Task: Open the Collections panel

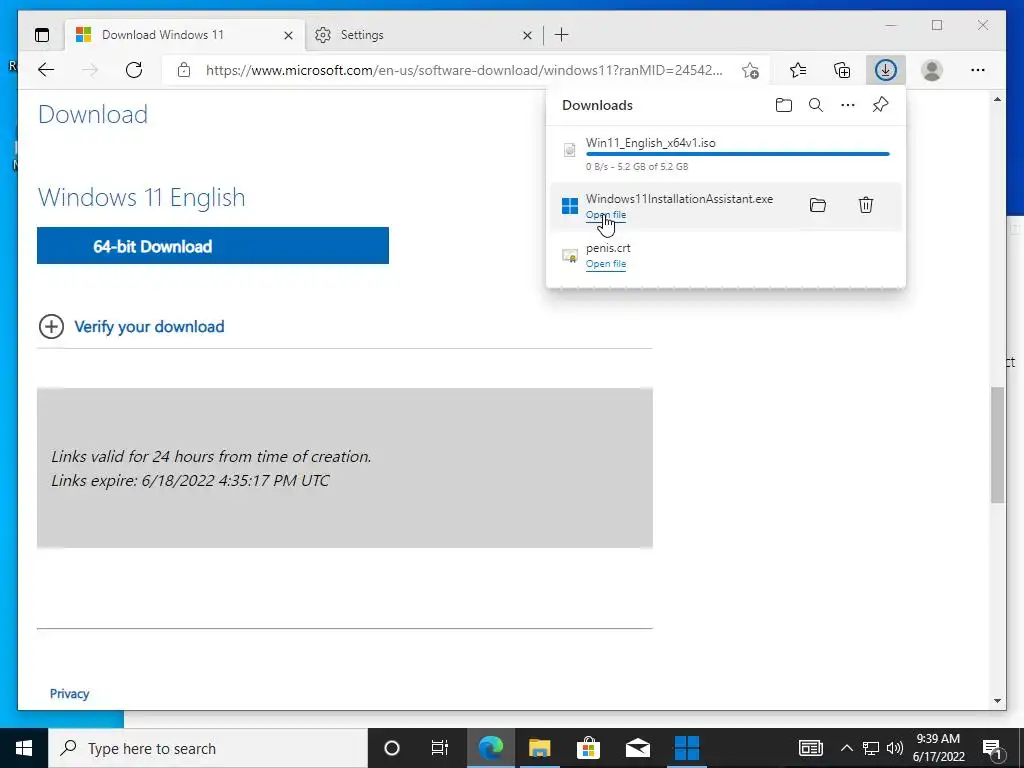Action: (842, 70)
